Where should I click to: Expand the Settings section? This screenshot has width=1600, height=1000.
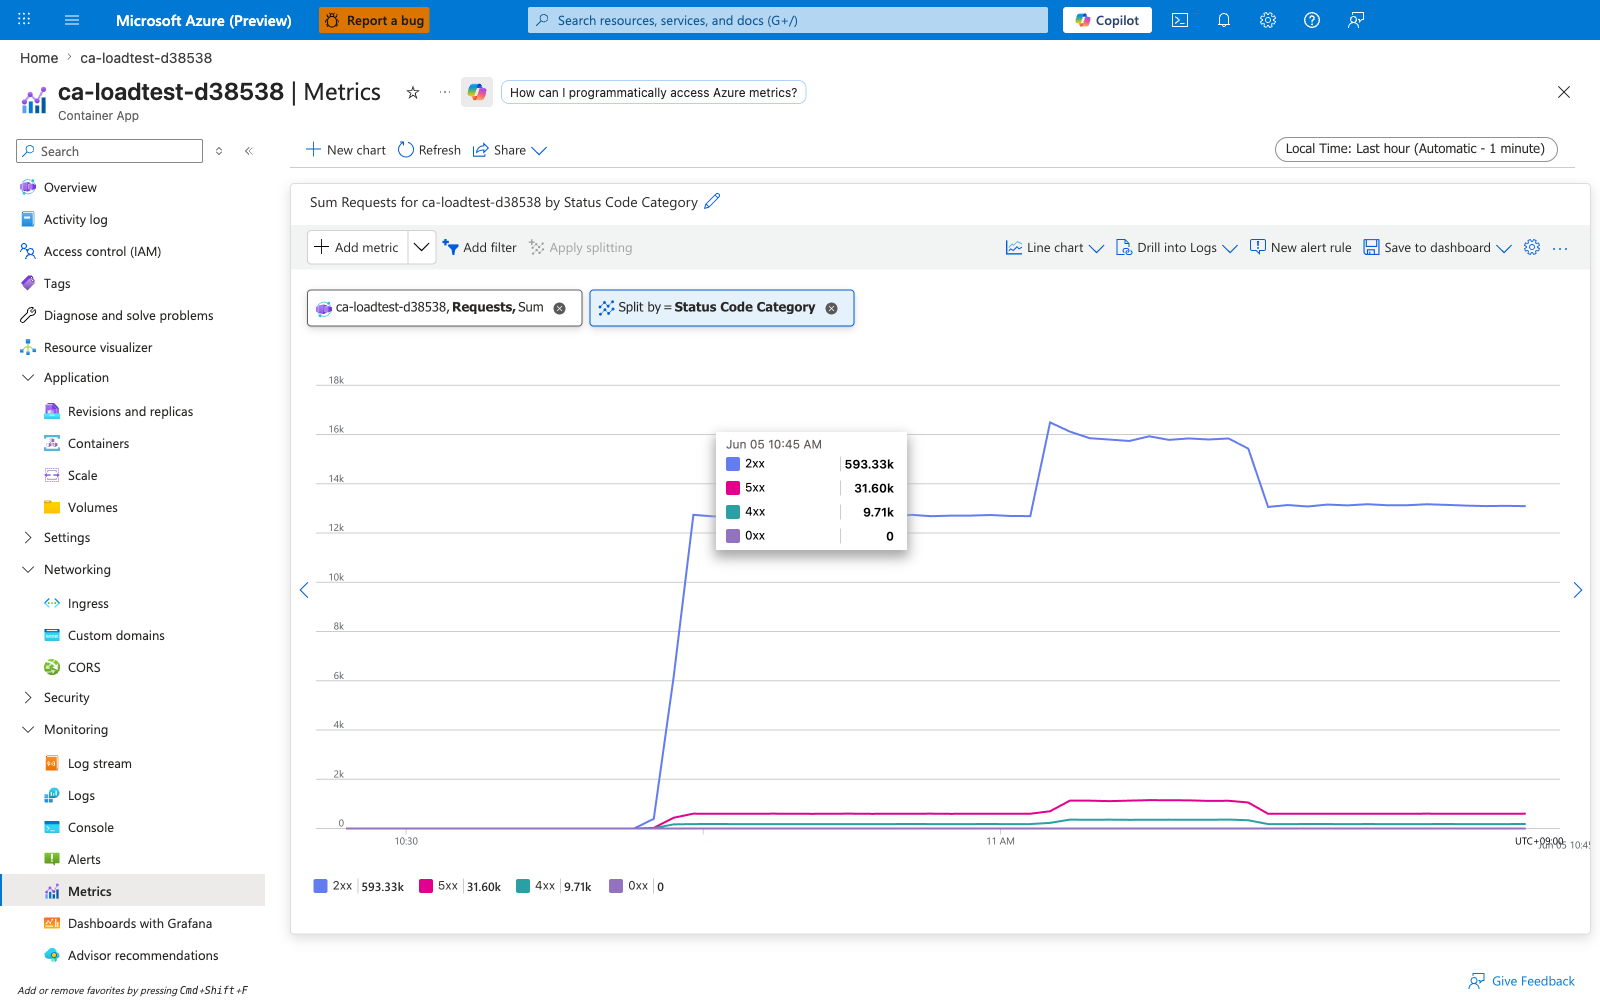pos(28,537)
